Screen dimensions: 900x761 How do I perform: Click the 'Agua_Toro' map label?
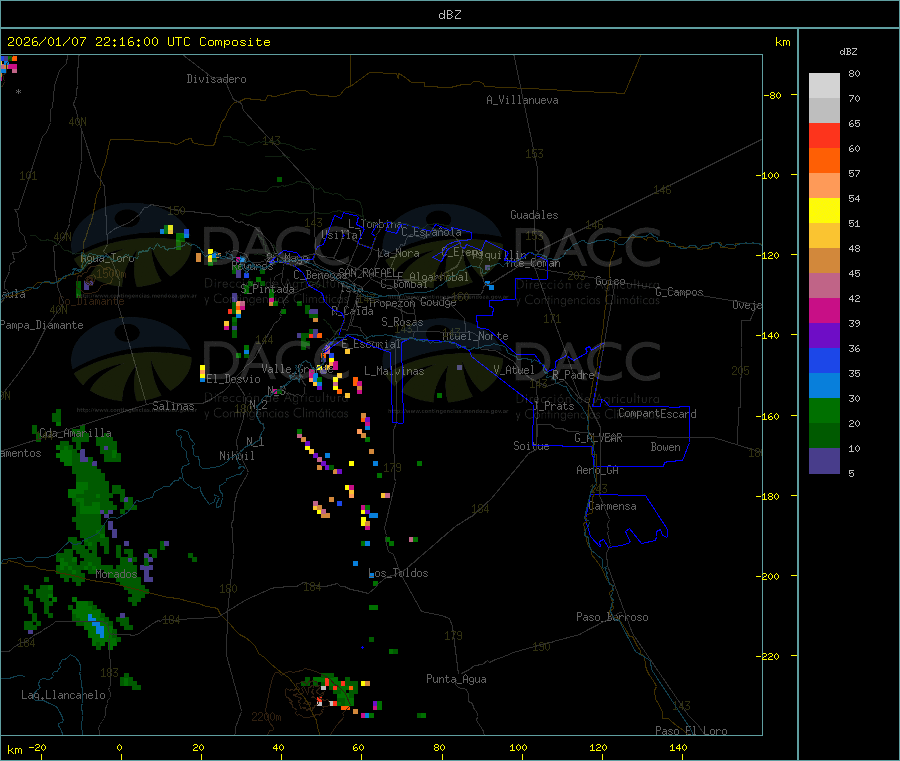[x=107, y=258]
